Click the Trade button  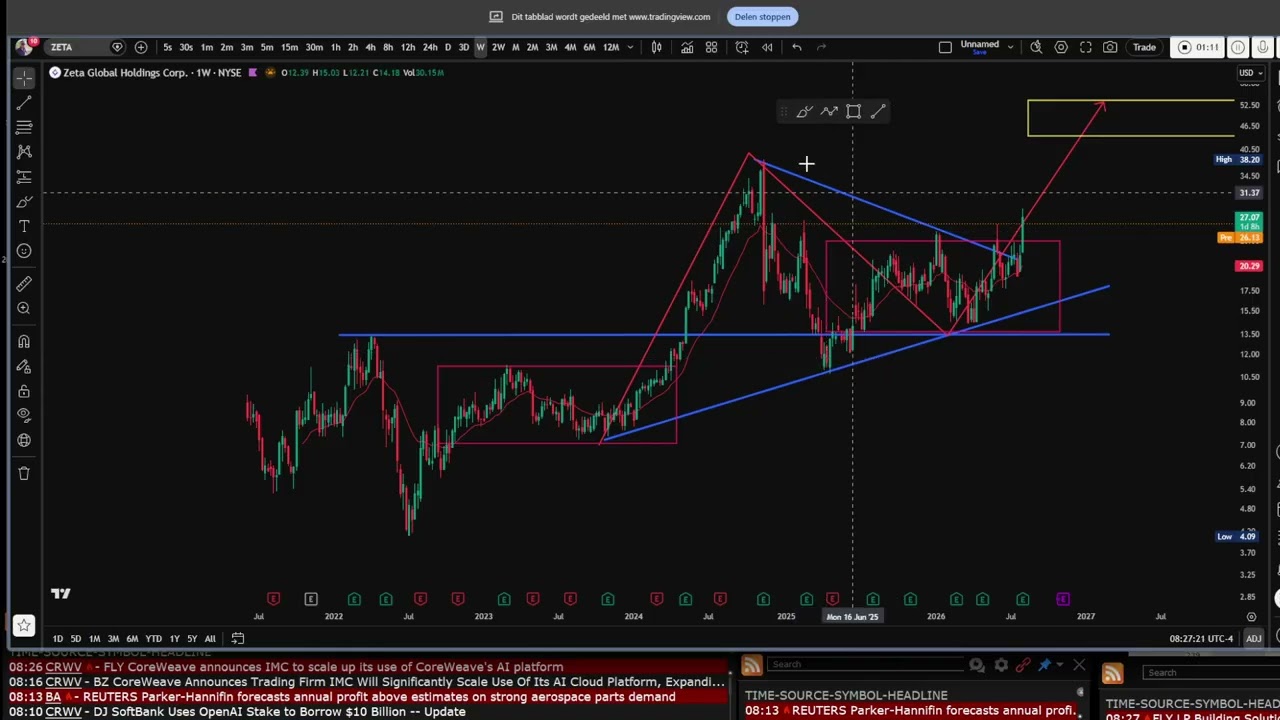click(1144, 47)
